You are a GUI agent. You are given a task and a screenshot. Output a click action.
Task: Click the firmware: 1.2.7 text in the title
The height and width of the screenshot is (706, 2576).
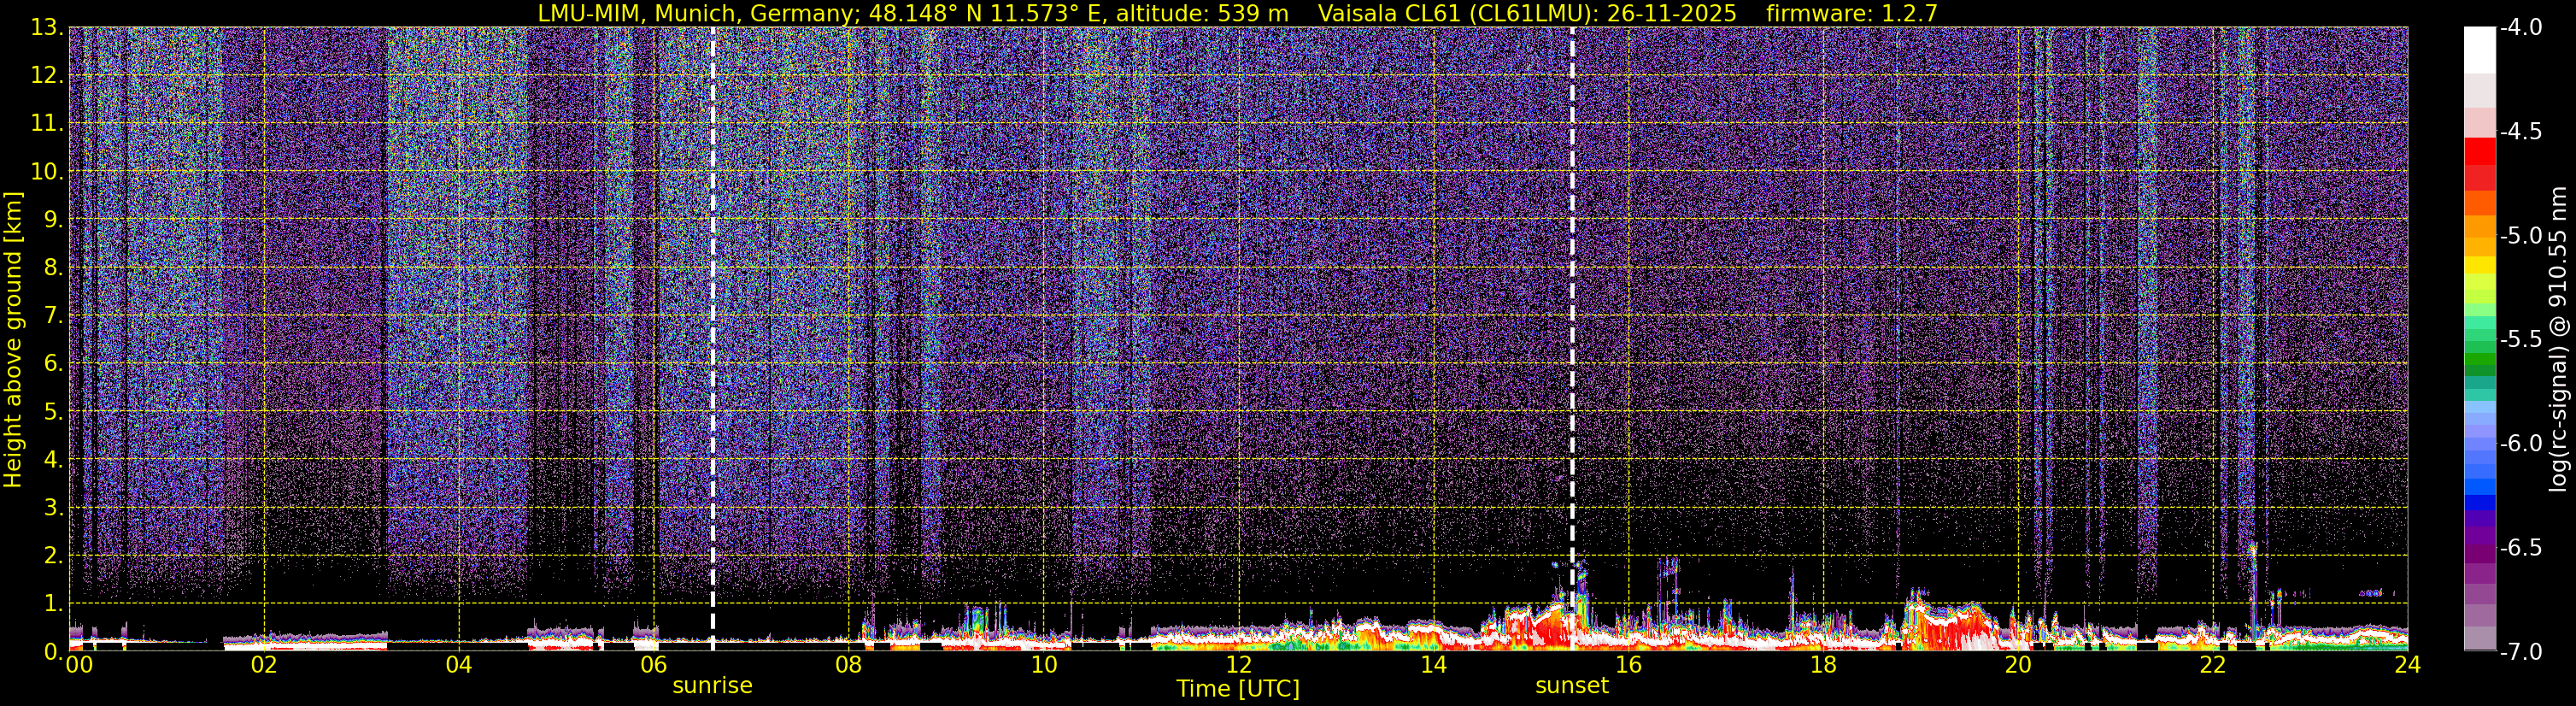pos(1852,13)
